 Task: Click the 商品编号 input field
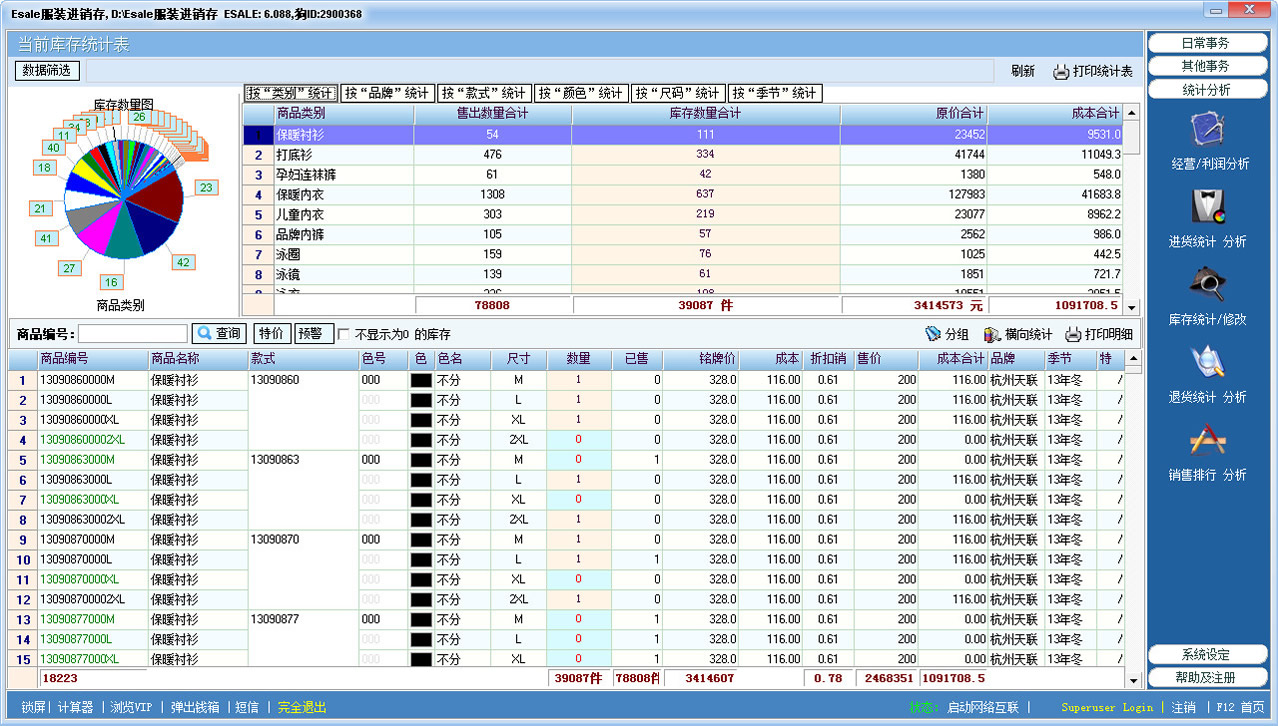(x=133, y=334)
